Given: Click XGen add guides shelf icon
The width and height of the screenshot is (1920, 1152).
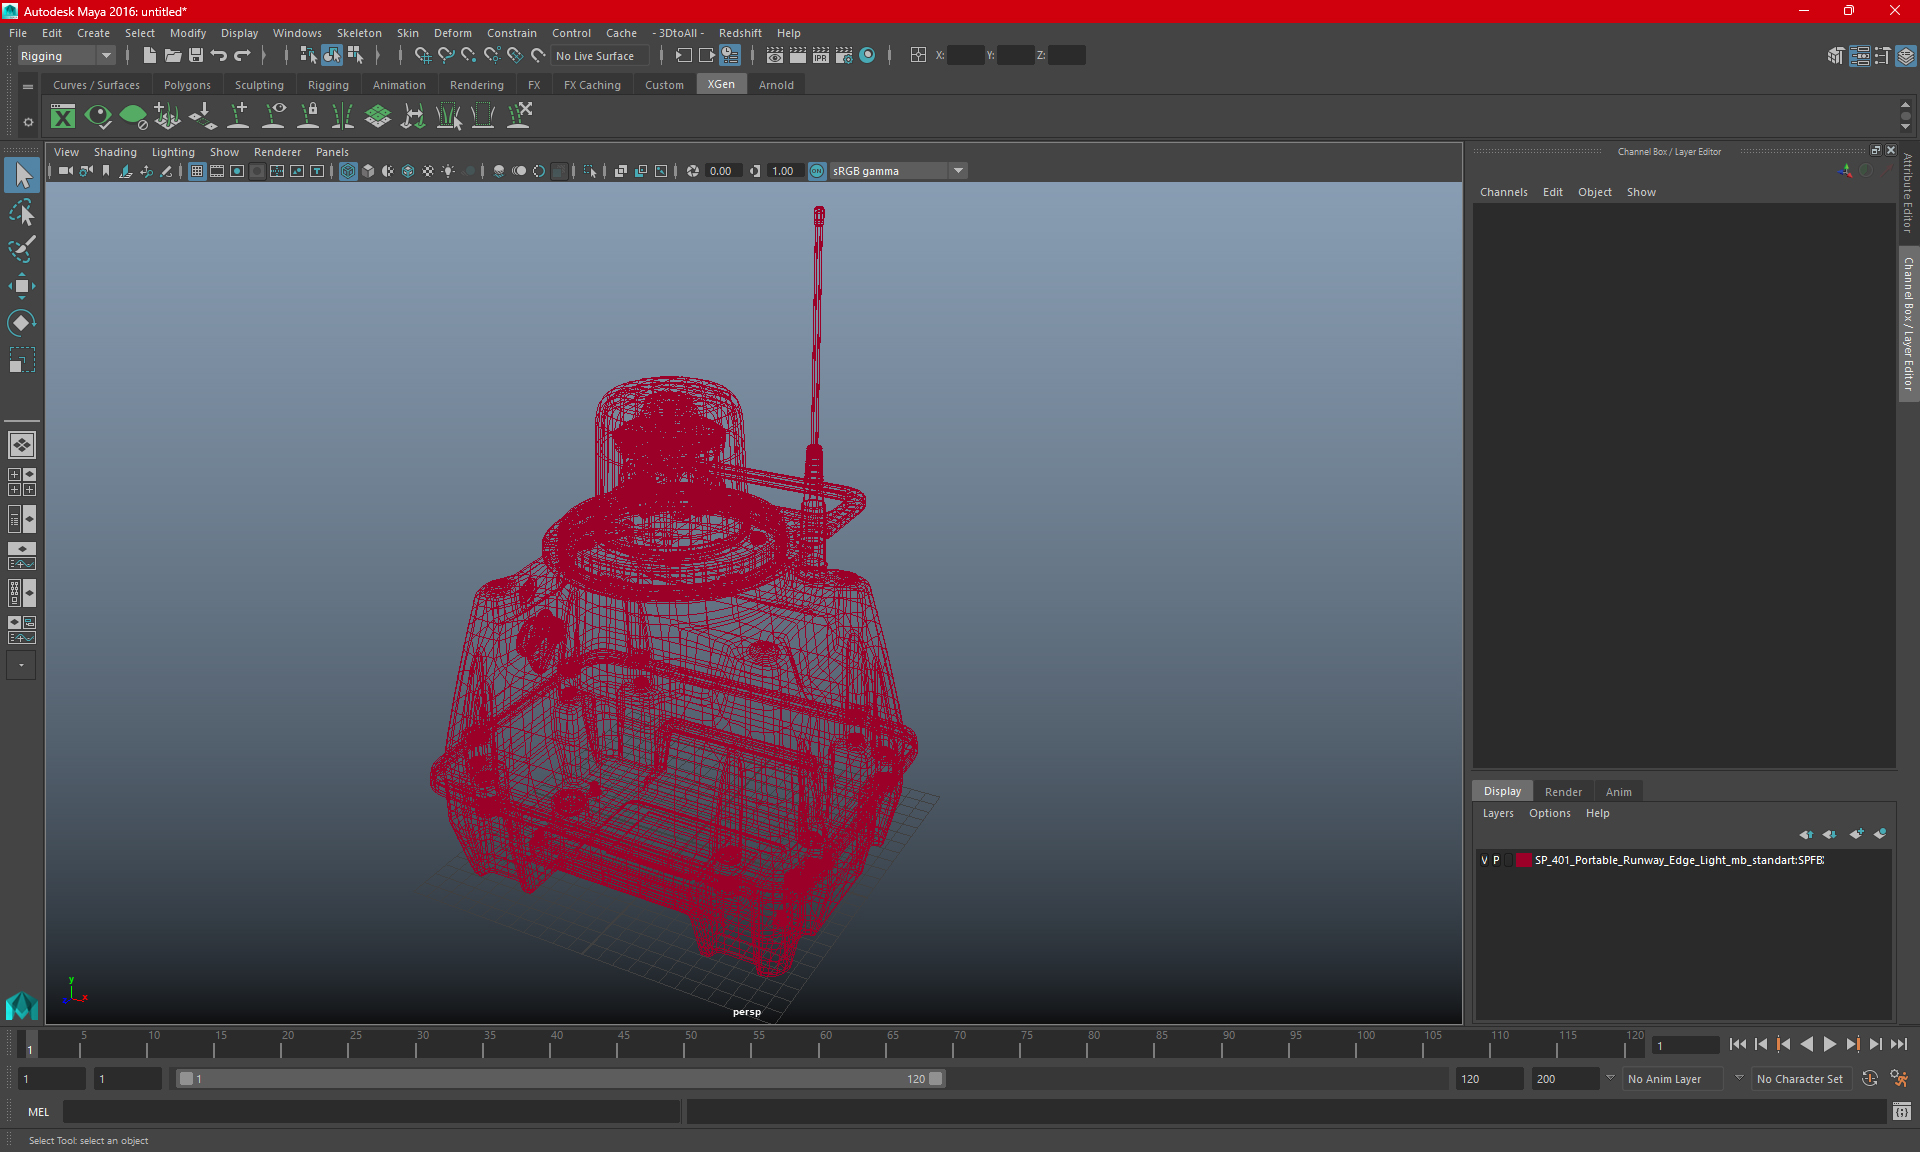Looking at the screenshot, I should point(239,117).
